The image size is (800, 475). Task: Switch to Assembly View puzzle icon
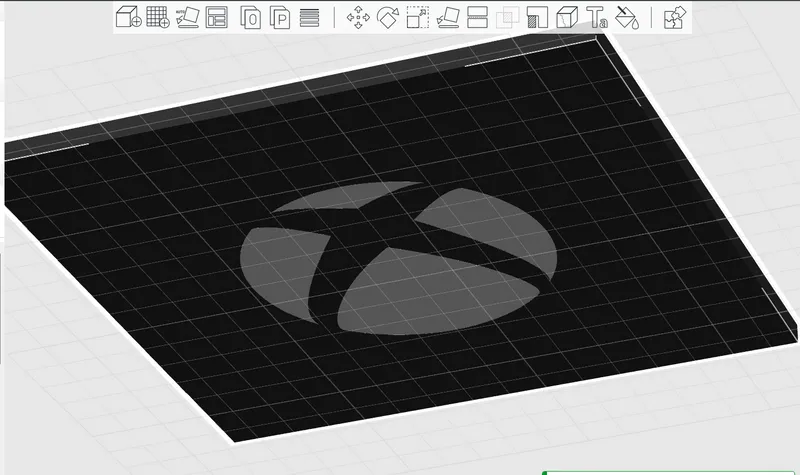[674, 17]
